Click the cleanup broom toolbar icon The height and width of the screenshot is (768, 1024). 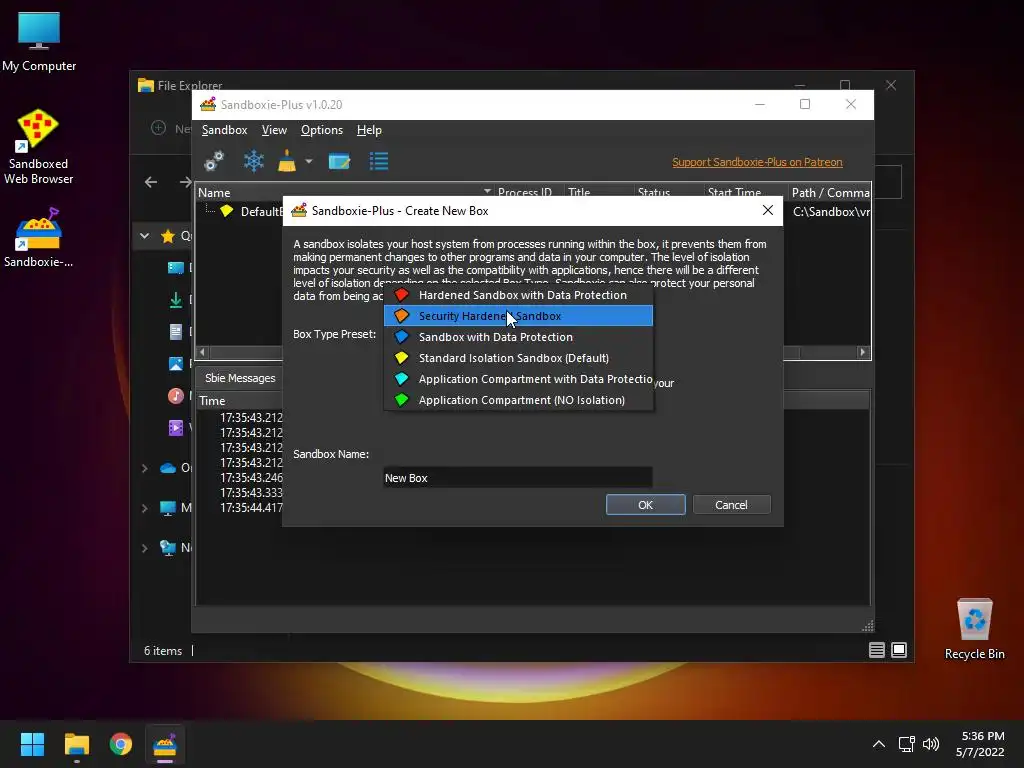(x=287, y=161)
